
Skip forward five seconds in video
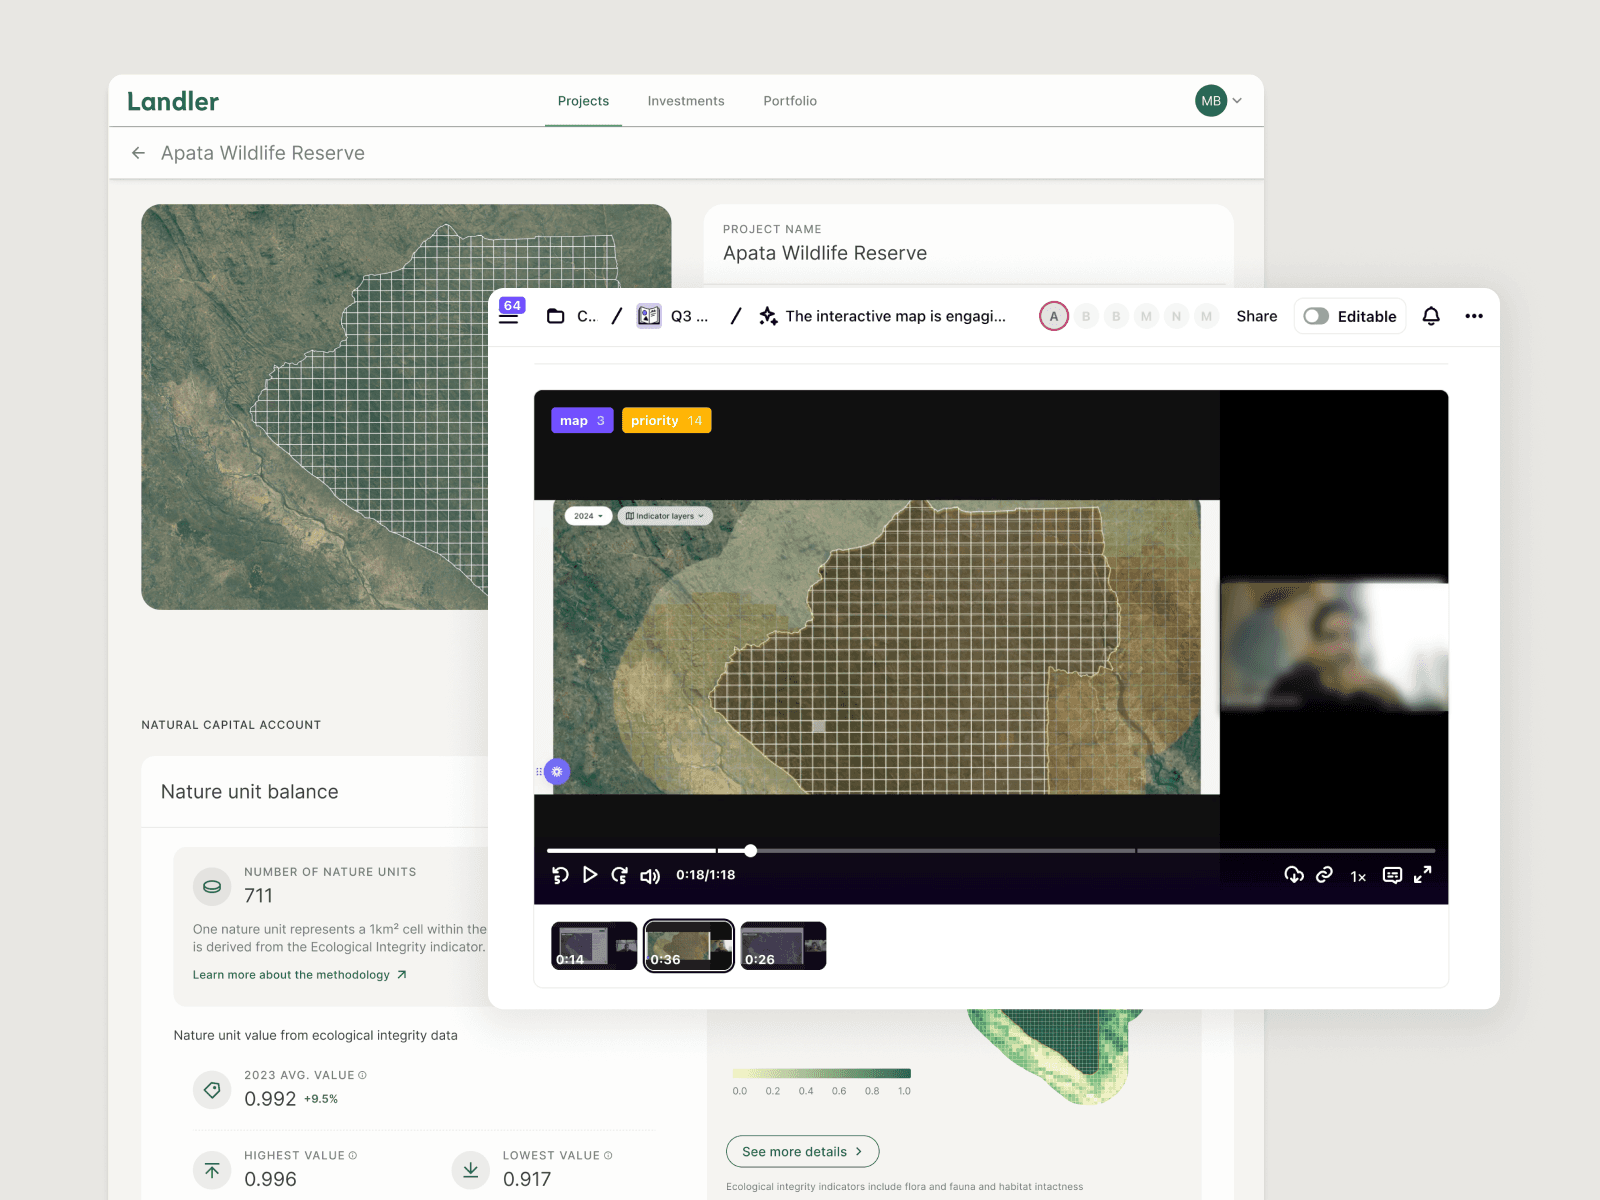(620, 875)
